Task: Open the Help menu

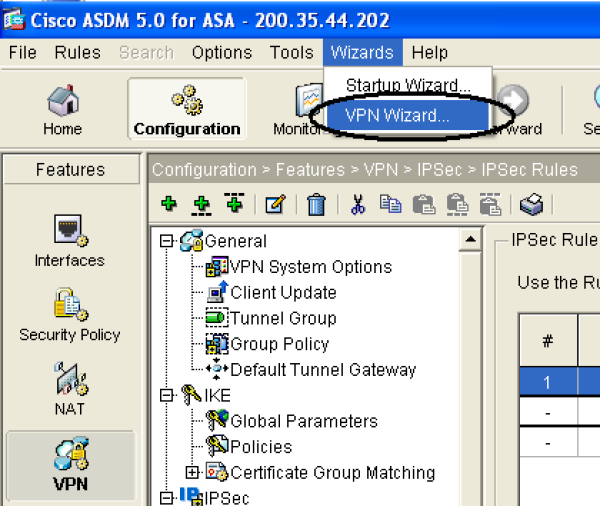Action: pyautogui.click(x=430, y=52)
